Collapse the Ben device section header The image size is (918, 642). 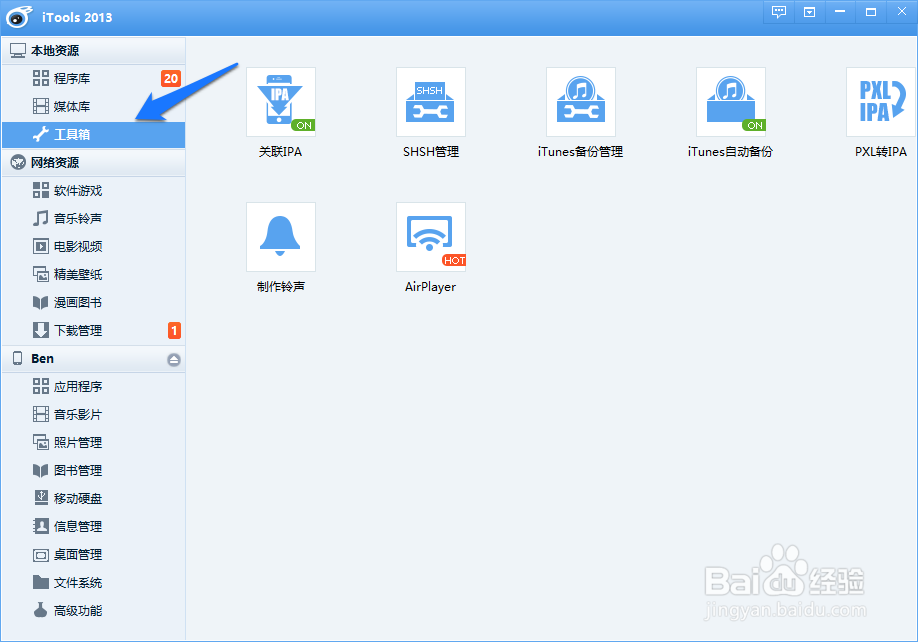pos(94,359)
